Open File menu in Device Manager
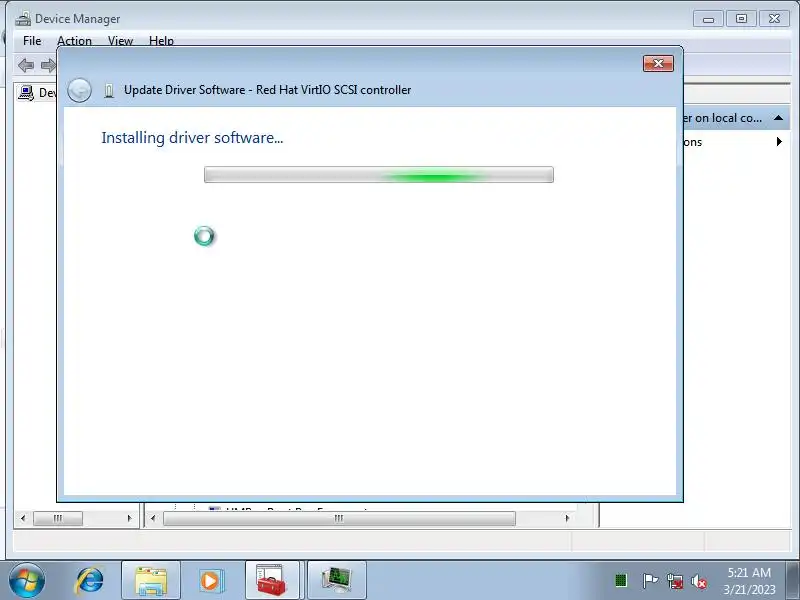Screen dimensions: 800x600 coord(32,41)
